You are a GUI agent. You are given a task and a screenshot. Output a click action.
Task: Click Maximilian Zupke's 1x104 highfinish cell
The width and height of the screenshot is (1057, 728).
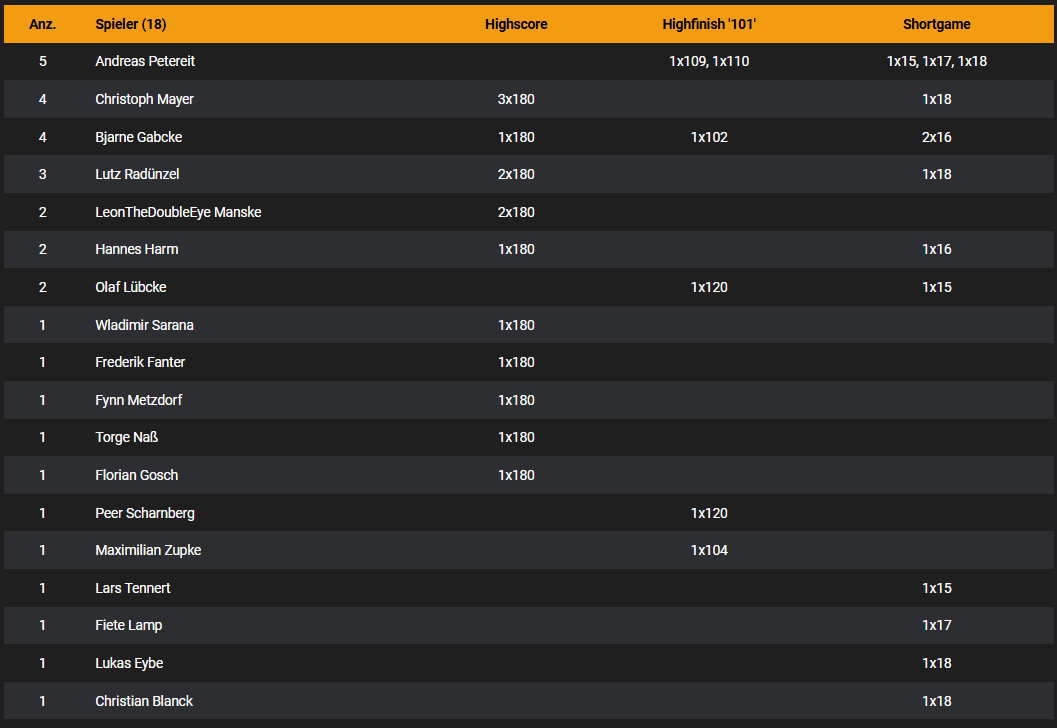coord(708,550)
